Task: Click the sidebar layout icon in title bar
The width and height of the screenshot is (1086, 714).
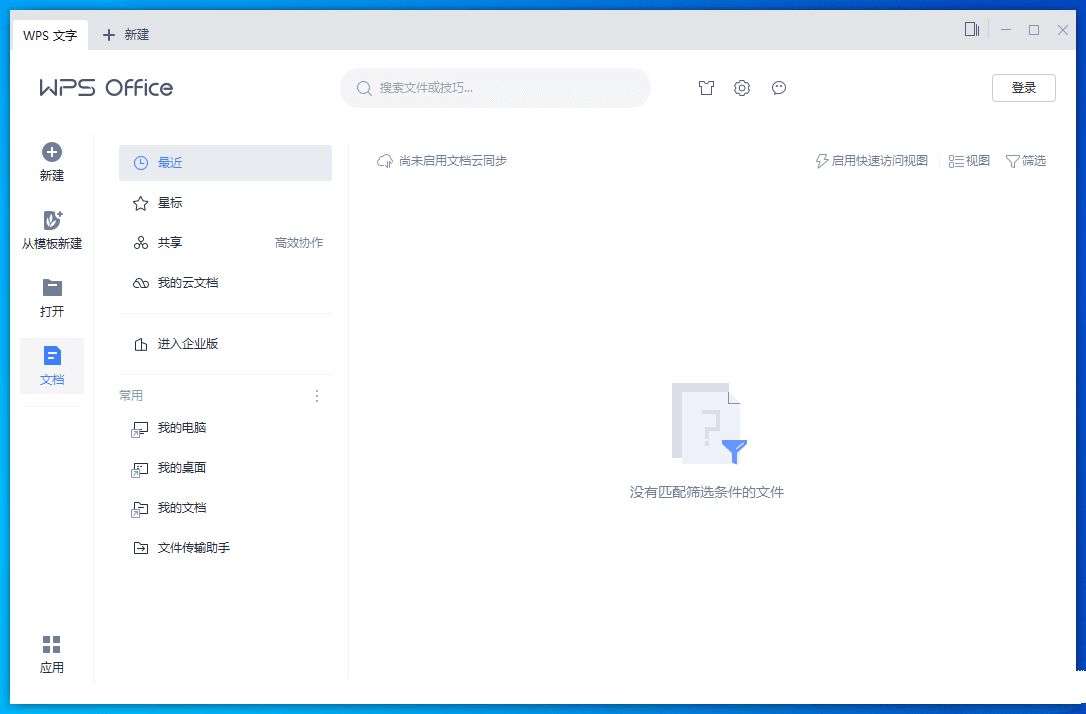Action: [x=971, y=30]
